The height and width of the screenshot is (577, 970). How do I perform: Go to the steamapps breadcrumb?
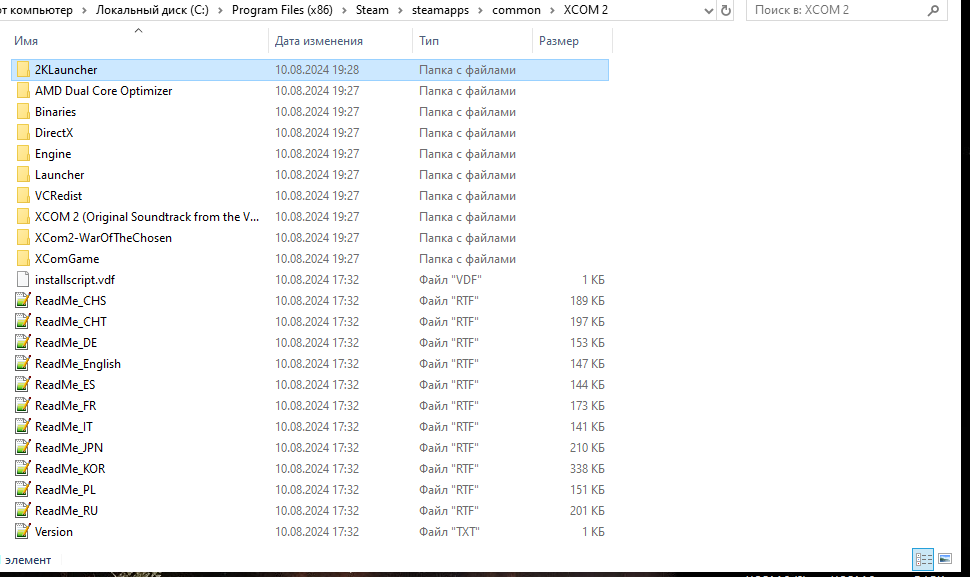pos(440,11)
